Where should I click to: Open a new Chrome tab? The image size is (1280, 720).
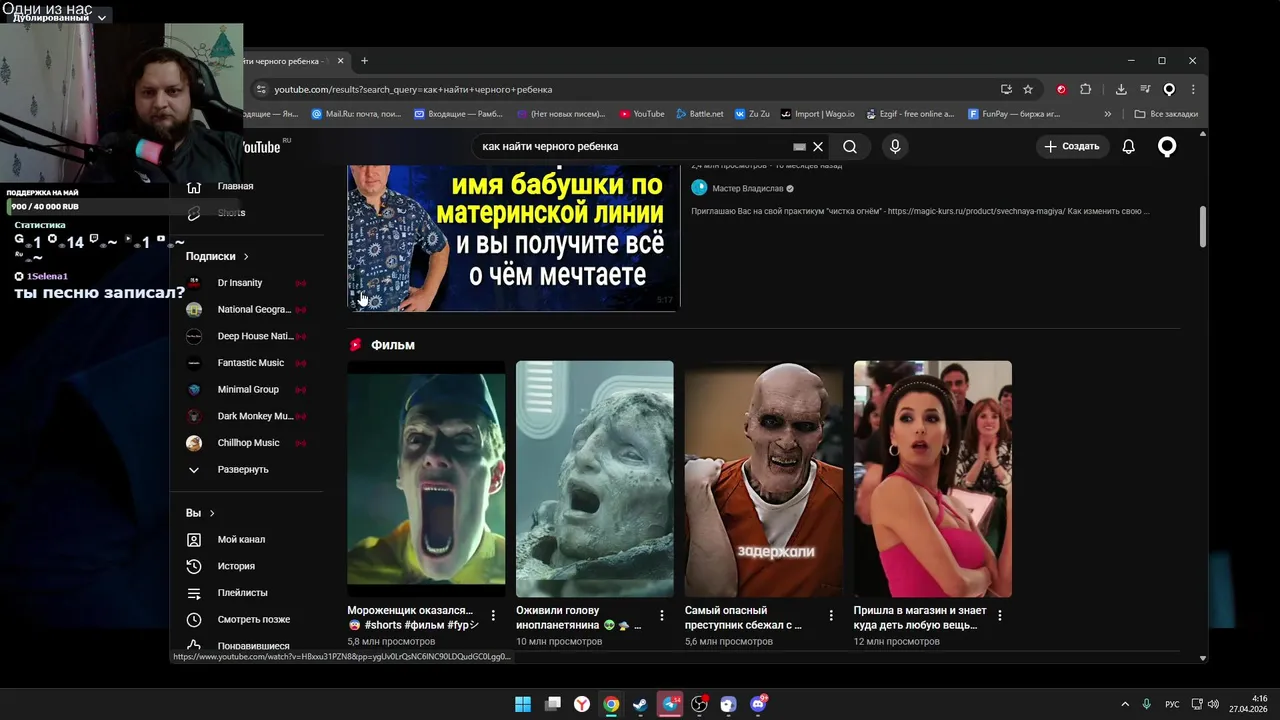(364, 61)
